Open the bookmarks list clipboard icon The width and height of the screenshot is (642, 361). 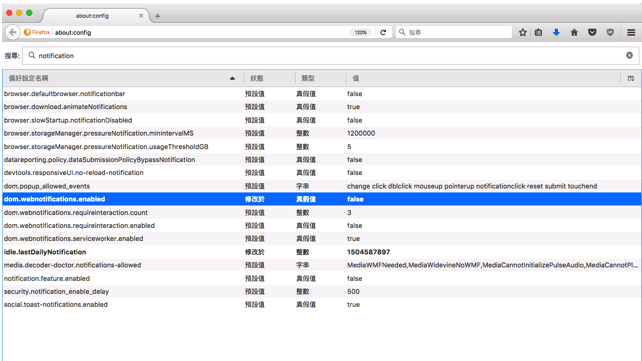click(x=538, y=32)
